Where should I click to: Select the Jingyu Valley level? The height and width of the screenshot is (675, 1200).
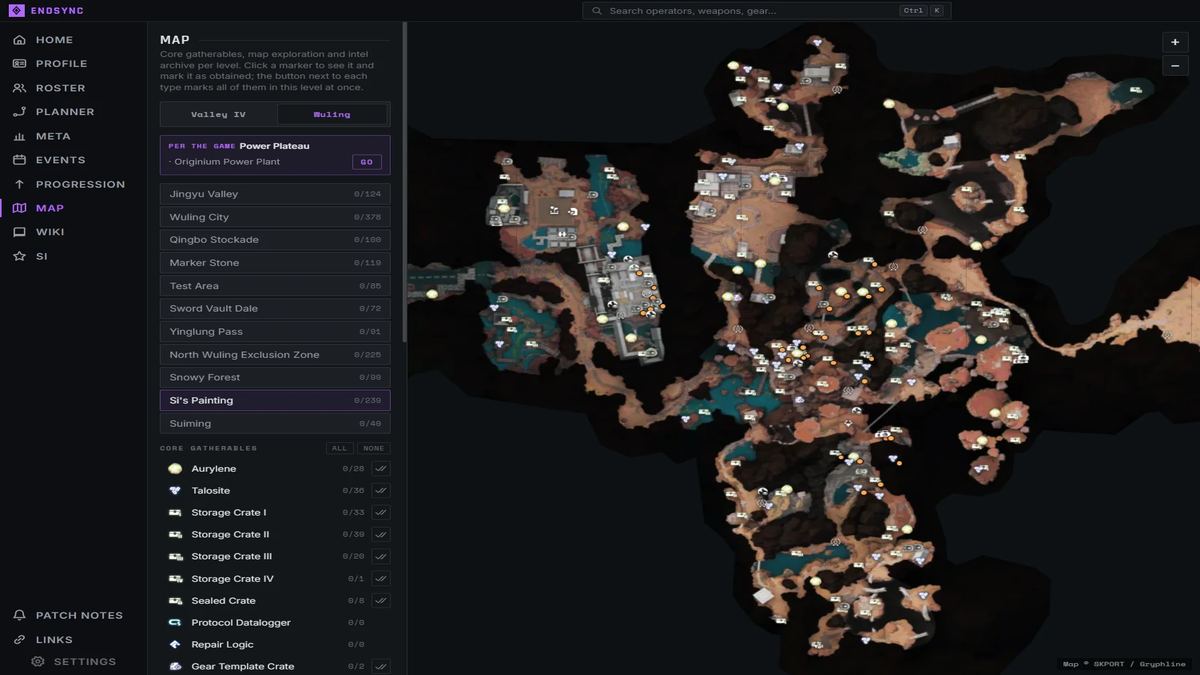click(x=275, y=194)
